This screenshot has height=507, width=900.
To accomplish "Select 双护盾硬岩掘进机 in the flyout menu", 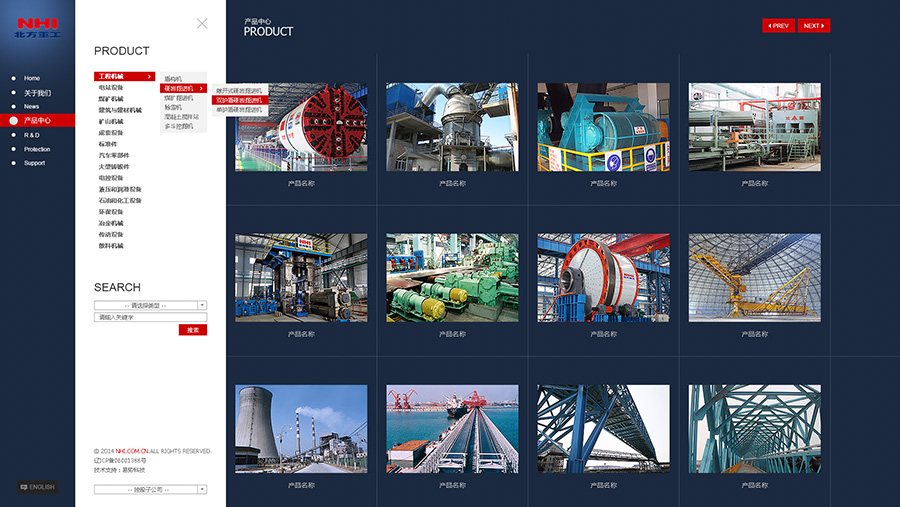I will tap(240, 100).
